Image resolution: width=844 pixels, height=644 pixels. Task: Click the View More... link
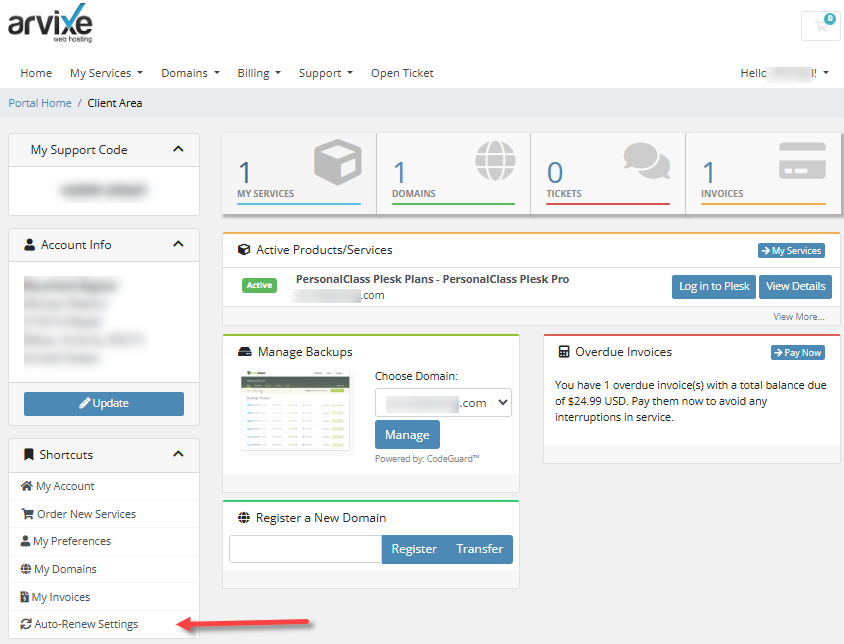point(799,317)
